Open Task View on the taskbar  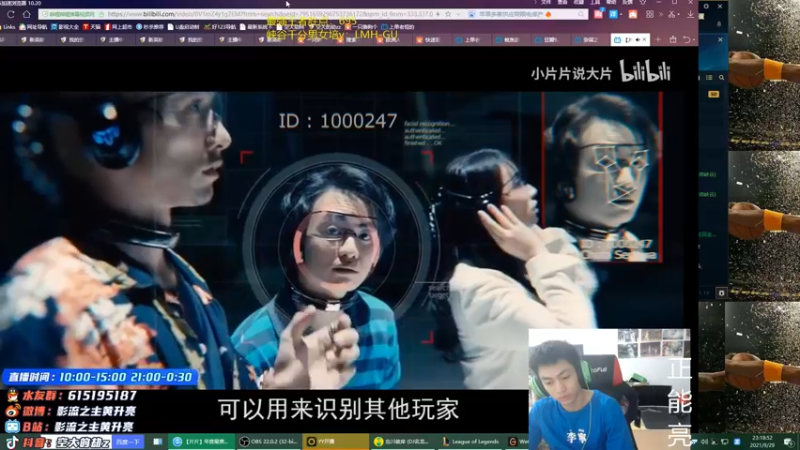[158, 442]
